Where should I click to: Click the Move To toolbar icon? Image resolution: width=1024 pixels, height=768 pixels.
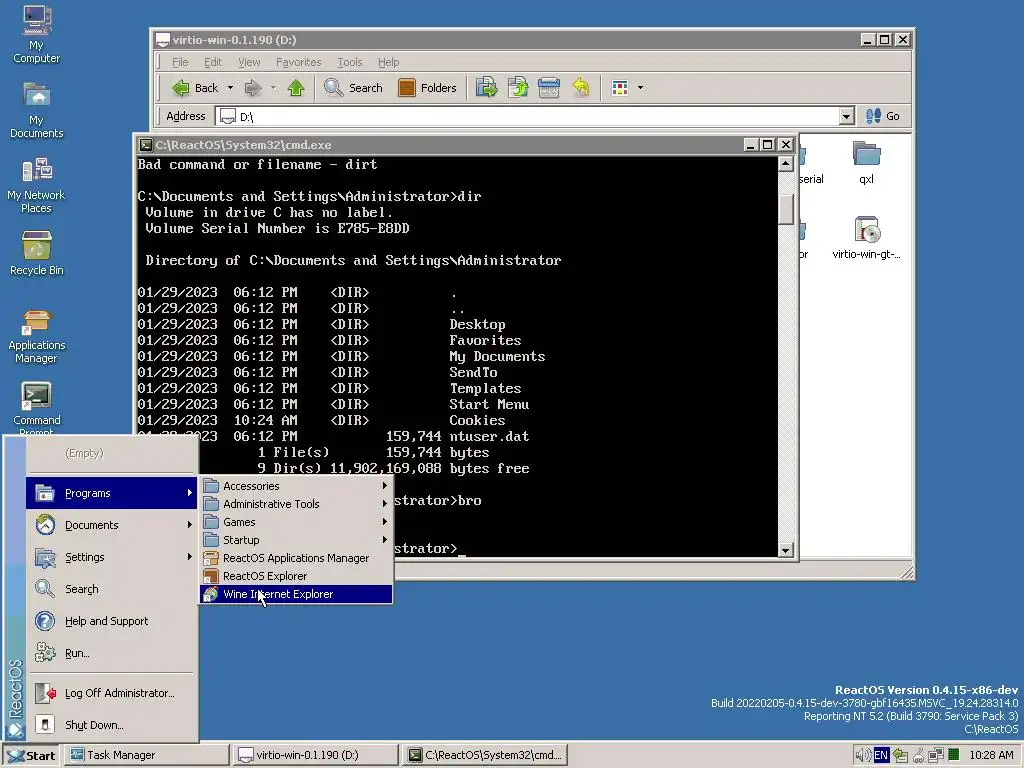[486, 88]
